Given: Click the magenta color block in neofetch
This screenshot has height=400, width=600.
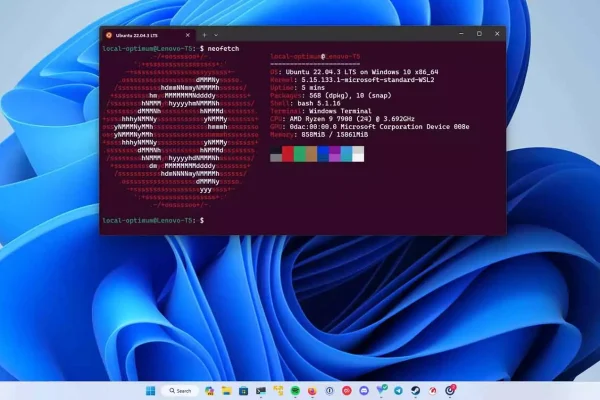Looking at the screenshot, I should (x=335, y=154).
